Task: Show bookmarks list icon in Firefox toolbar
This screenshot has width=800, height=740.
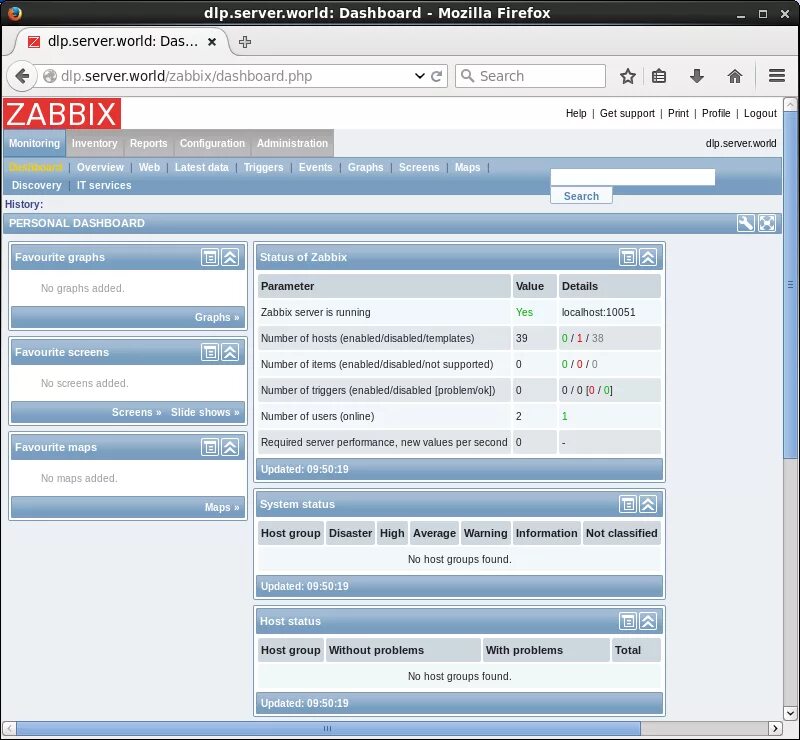Action: pos(659,76)
